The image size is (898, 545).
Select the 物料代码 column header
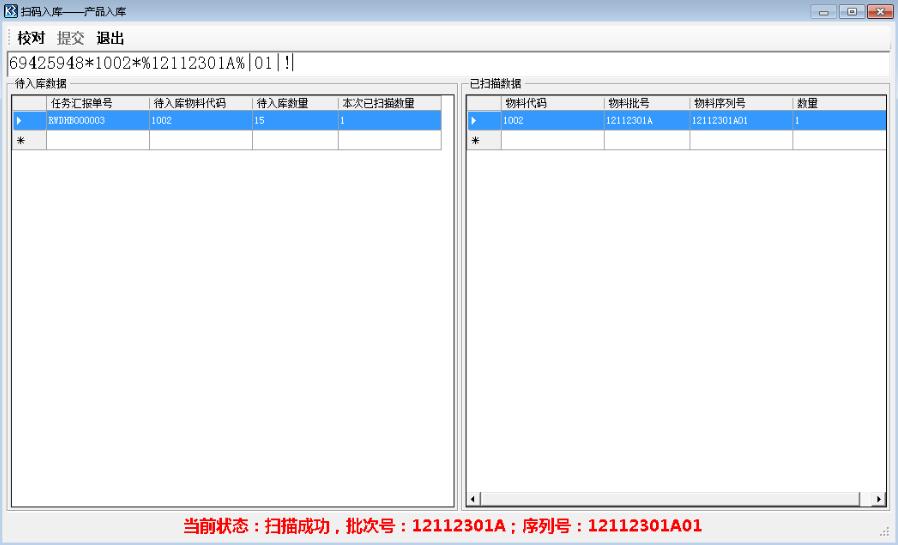pos(553,103)
